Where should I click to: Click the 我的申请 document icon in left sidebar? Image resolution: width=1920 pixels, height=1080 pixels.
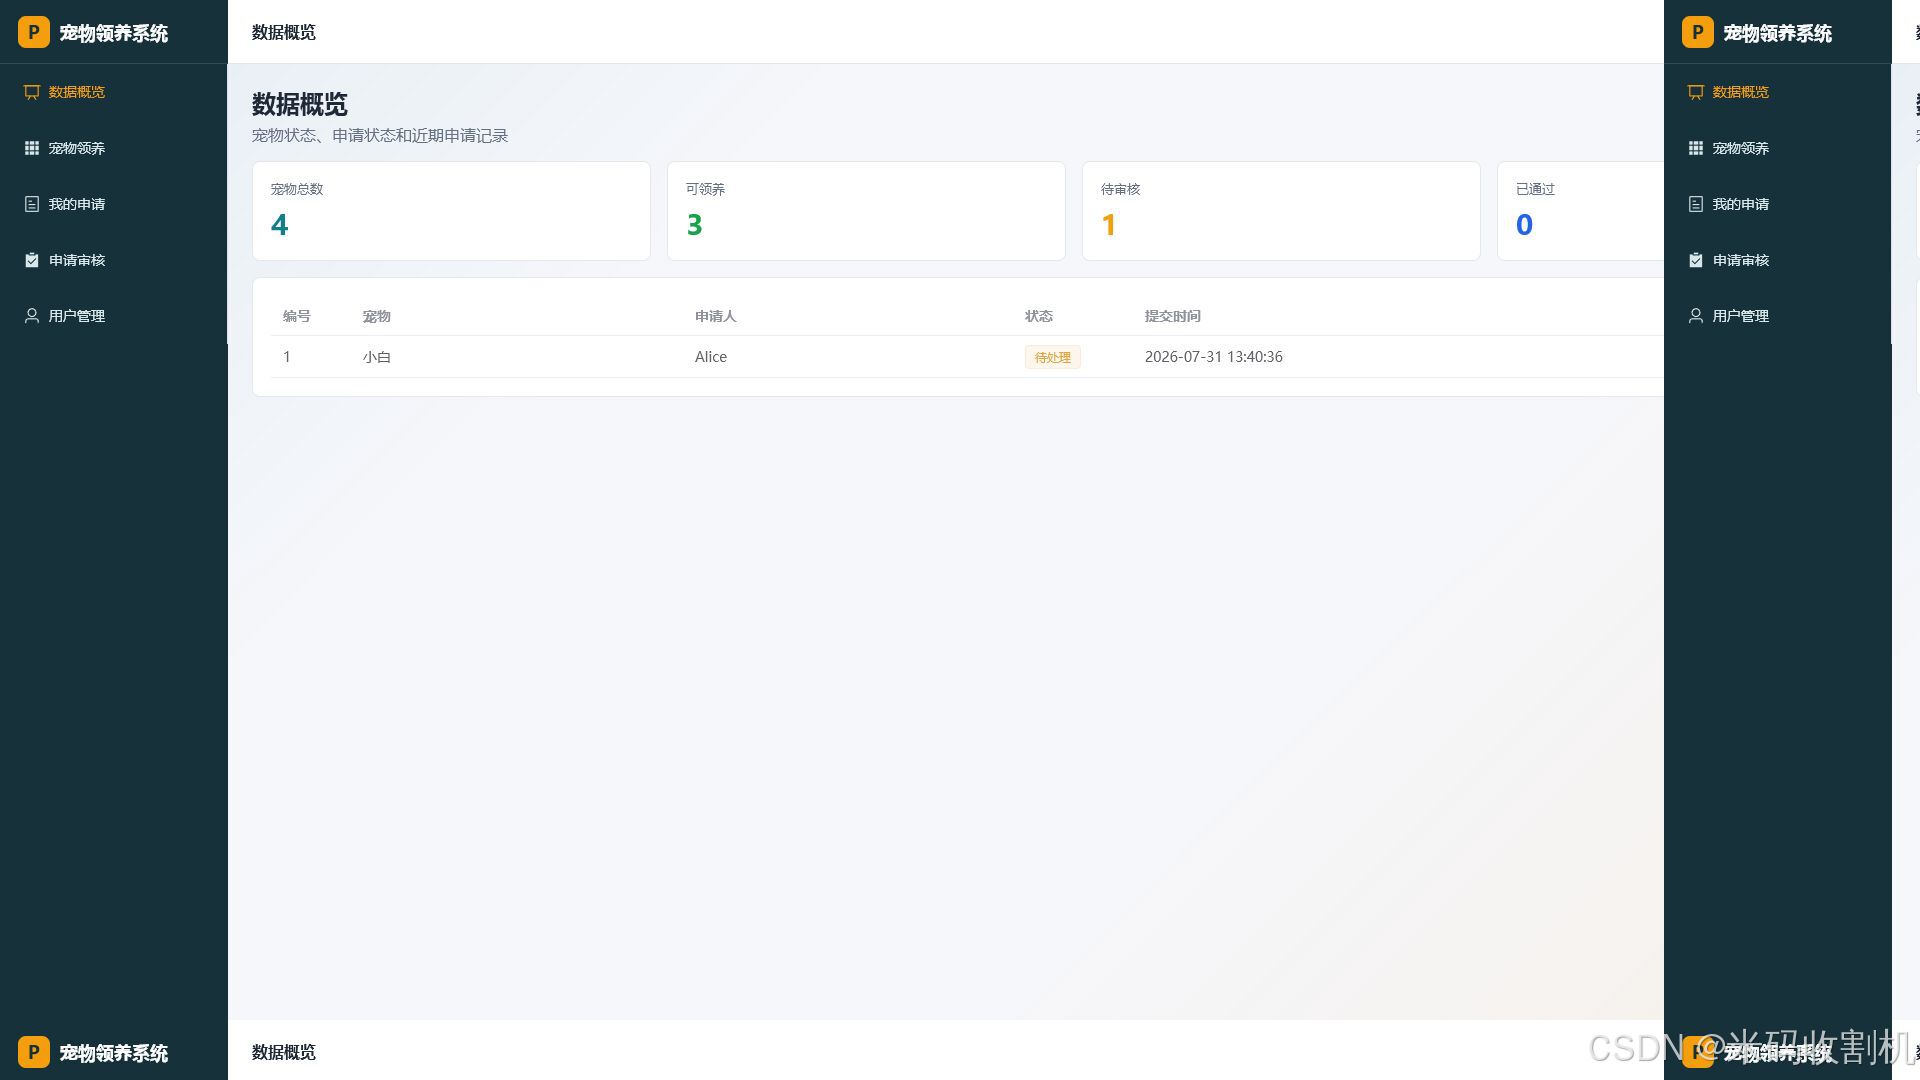pos(32,204)
